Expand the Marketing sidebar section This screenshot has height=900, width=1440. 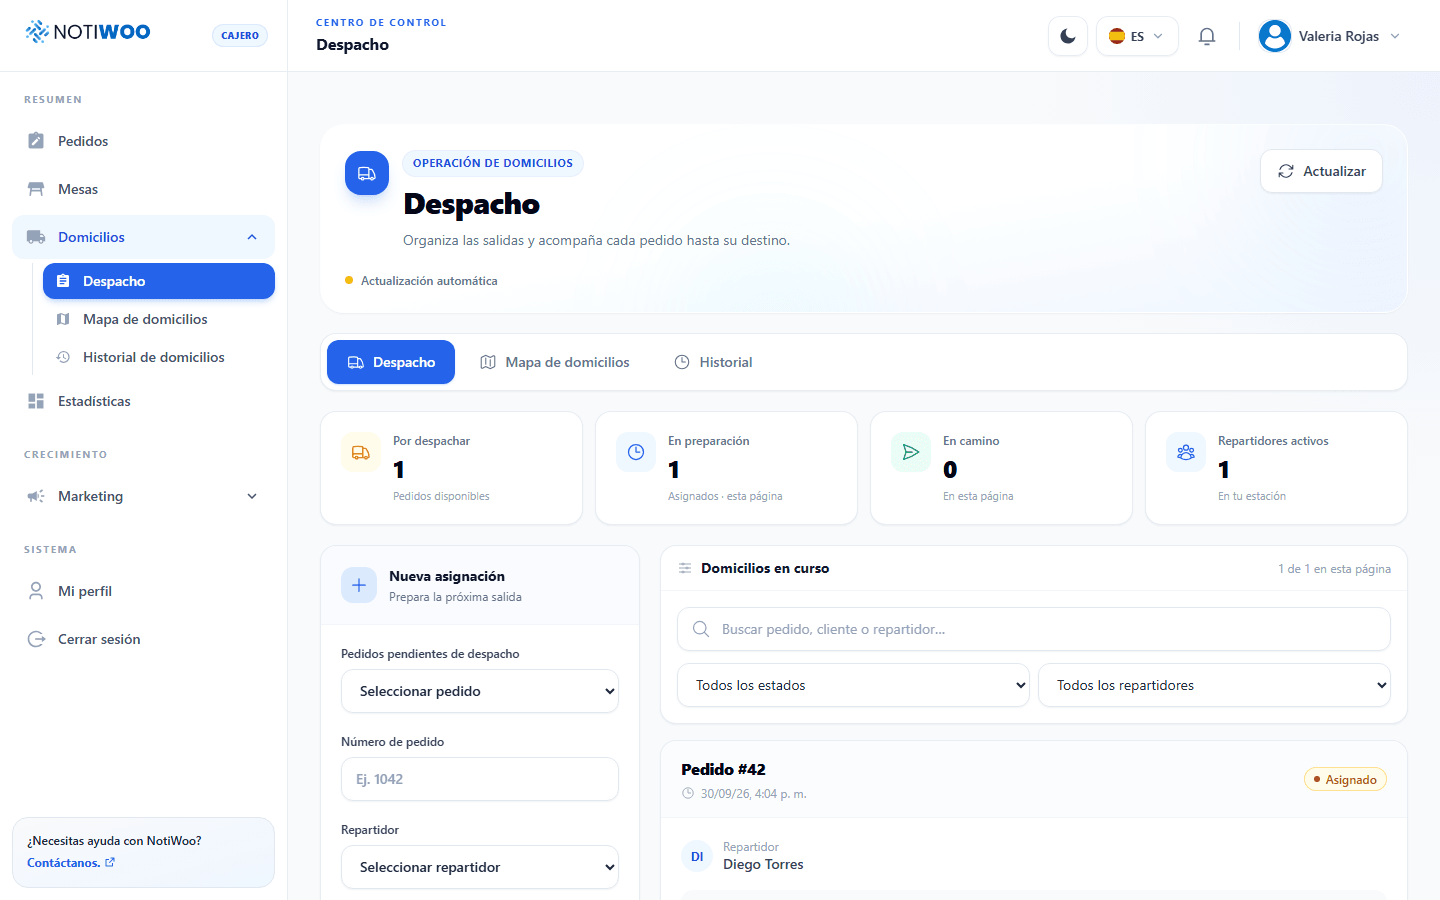[x=143, y=496]
